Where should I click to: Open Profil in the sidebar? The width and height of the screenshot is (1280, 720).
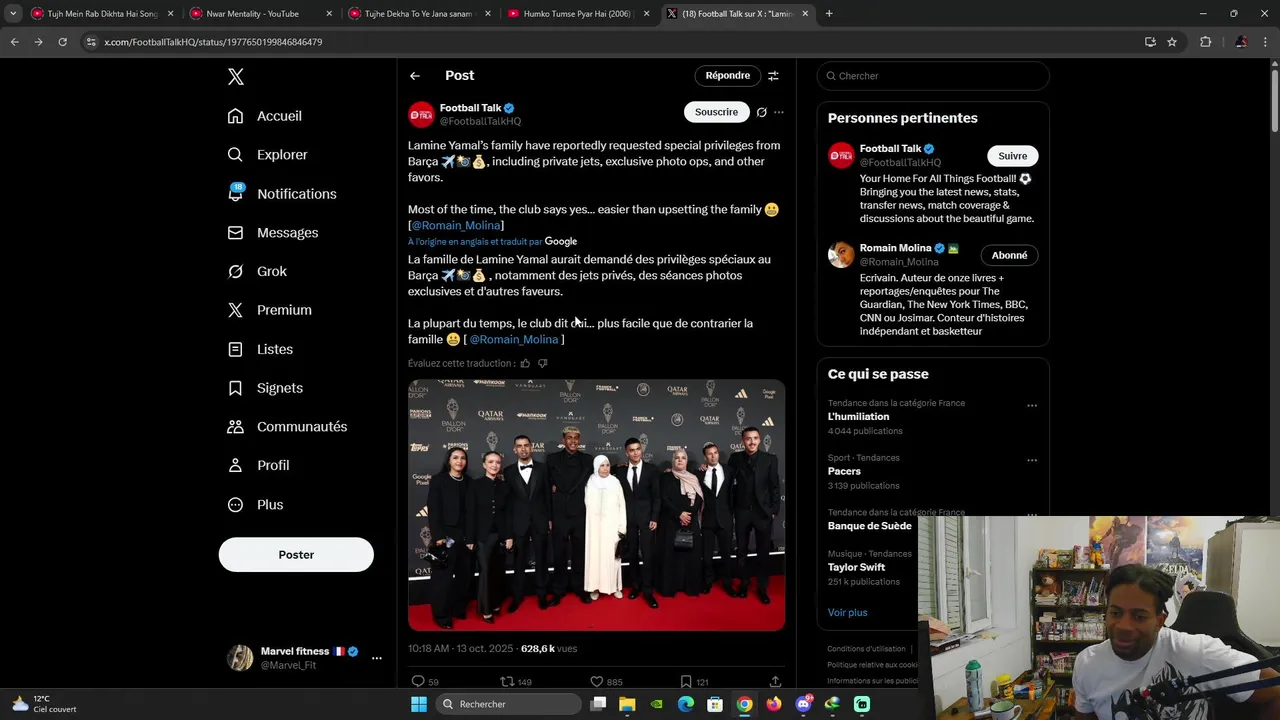258,466
